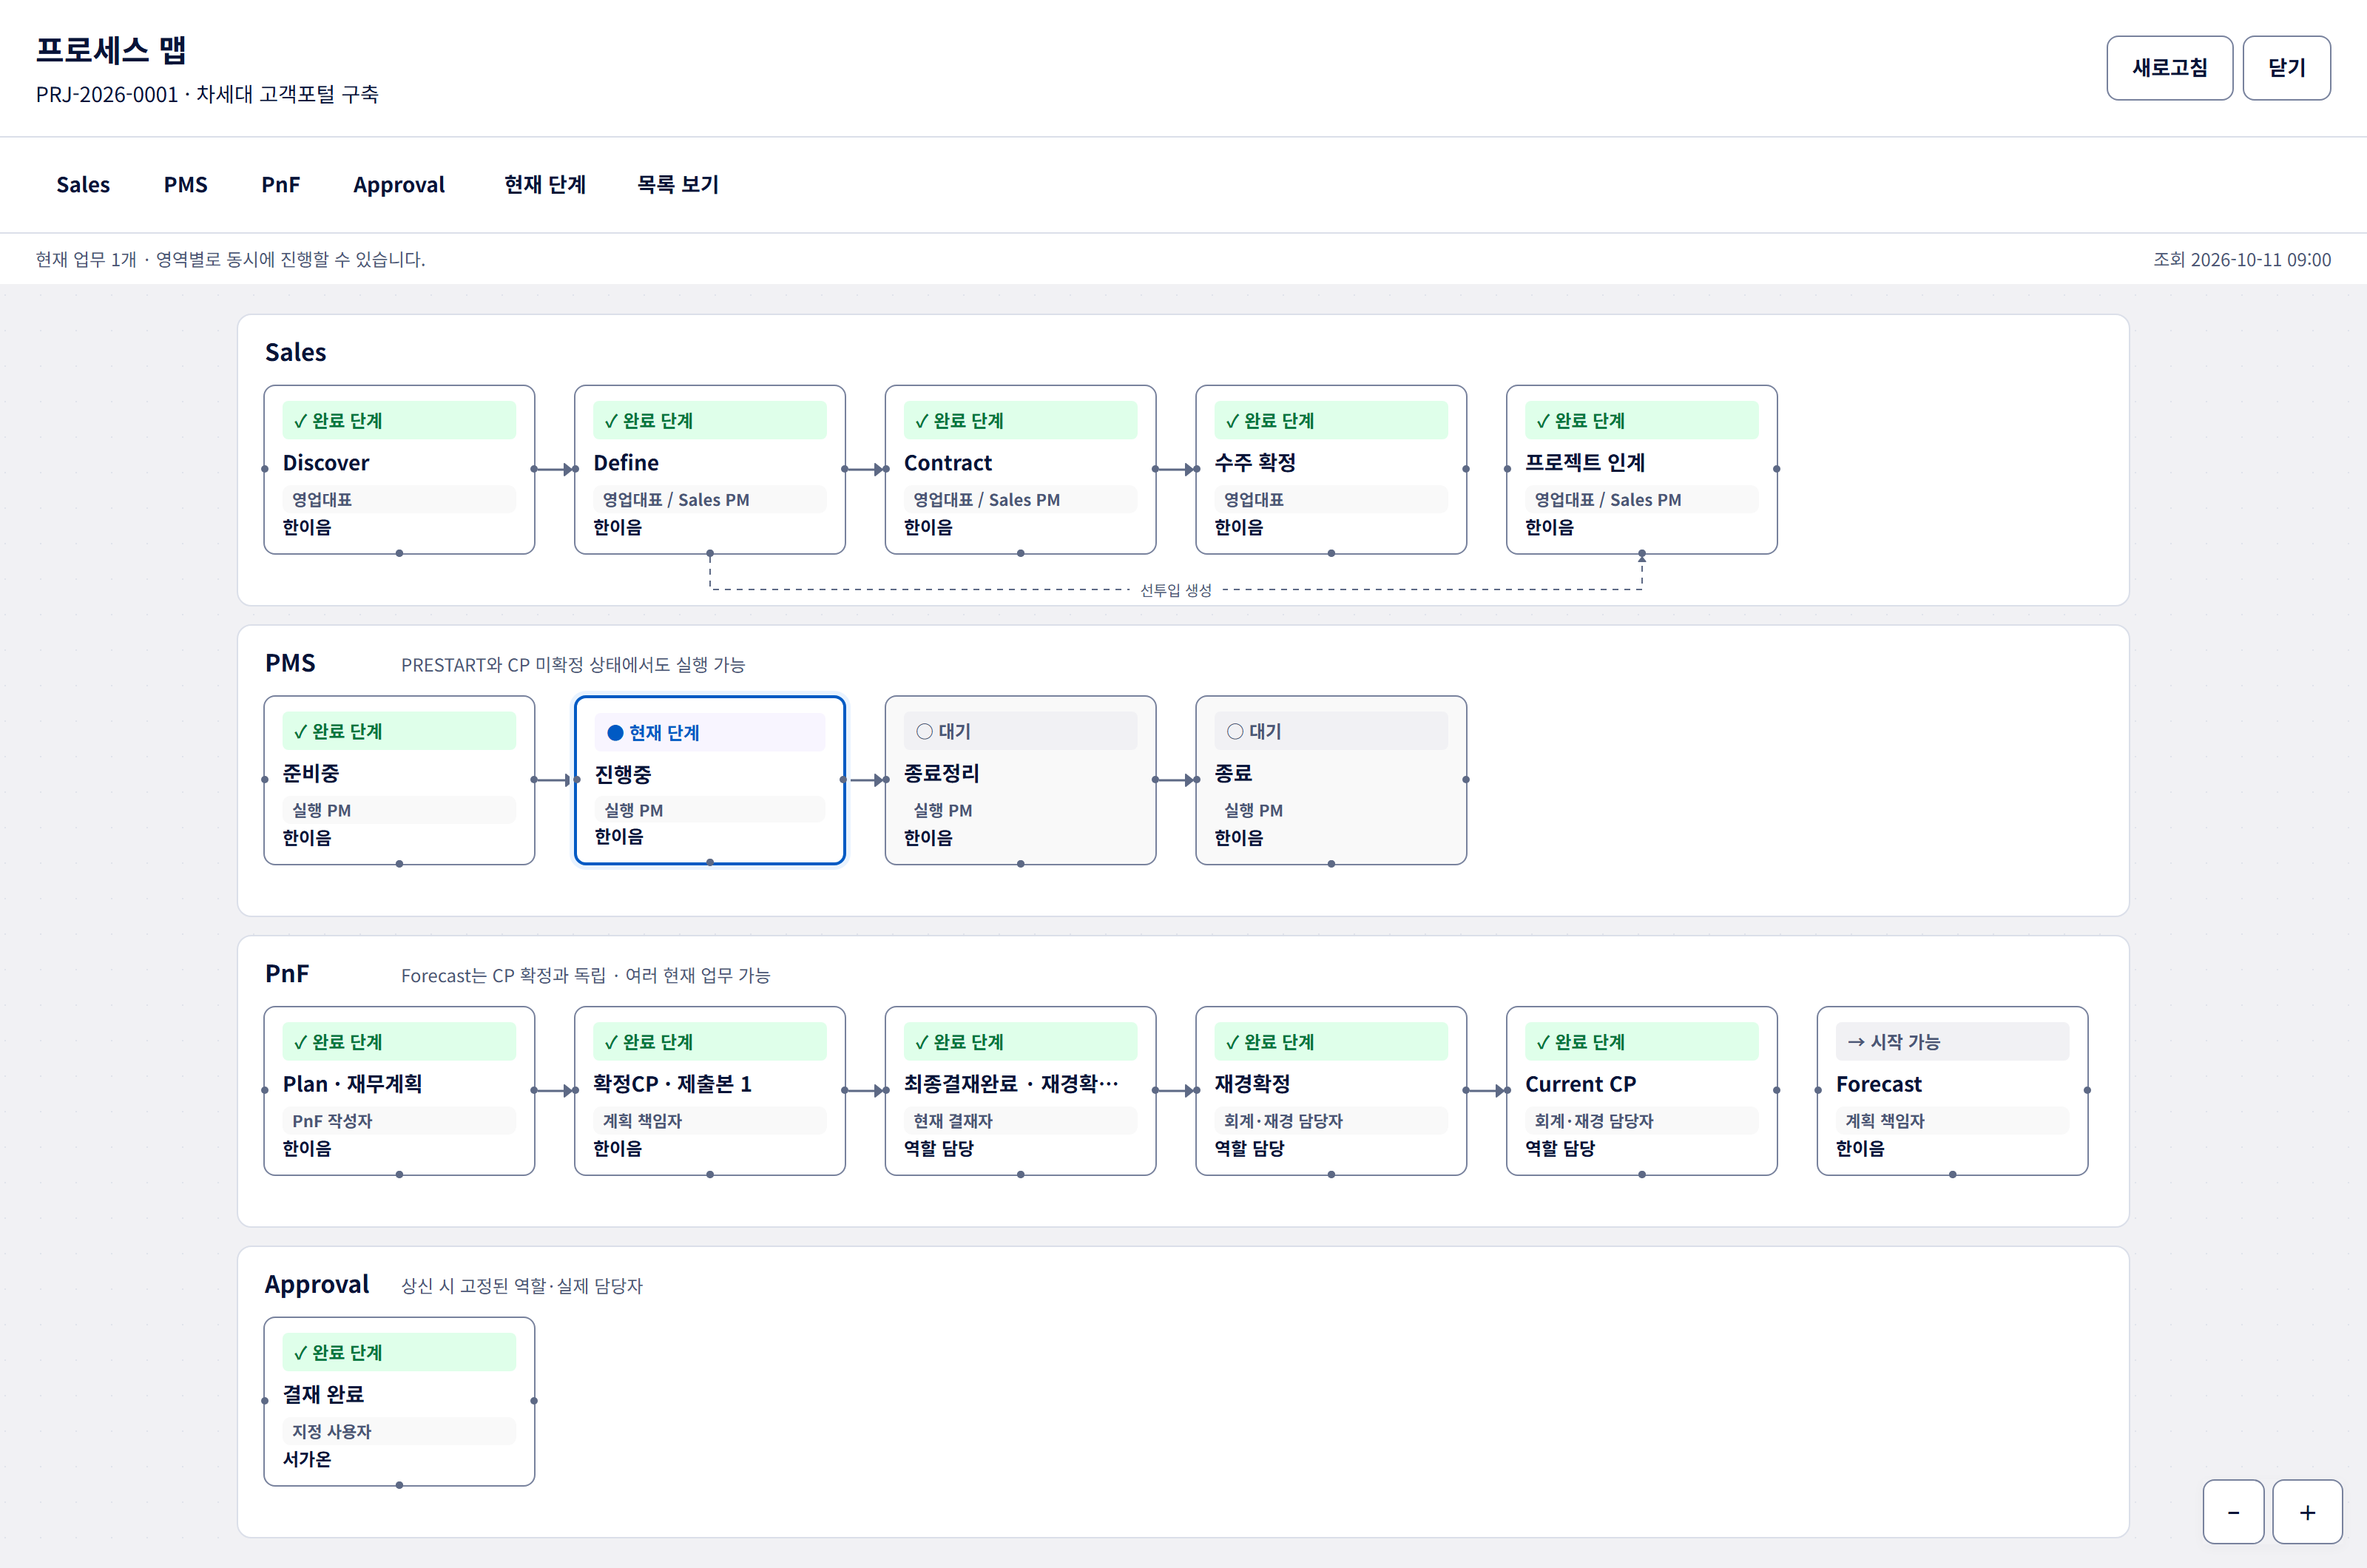The height and width of the screenshot is (1568, 2367).
Task: Click the 완료 단계 badge on 결재 완료
Action: pyautogui.click(x=399, y=1352)
